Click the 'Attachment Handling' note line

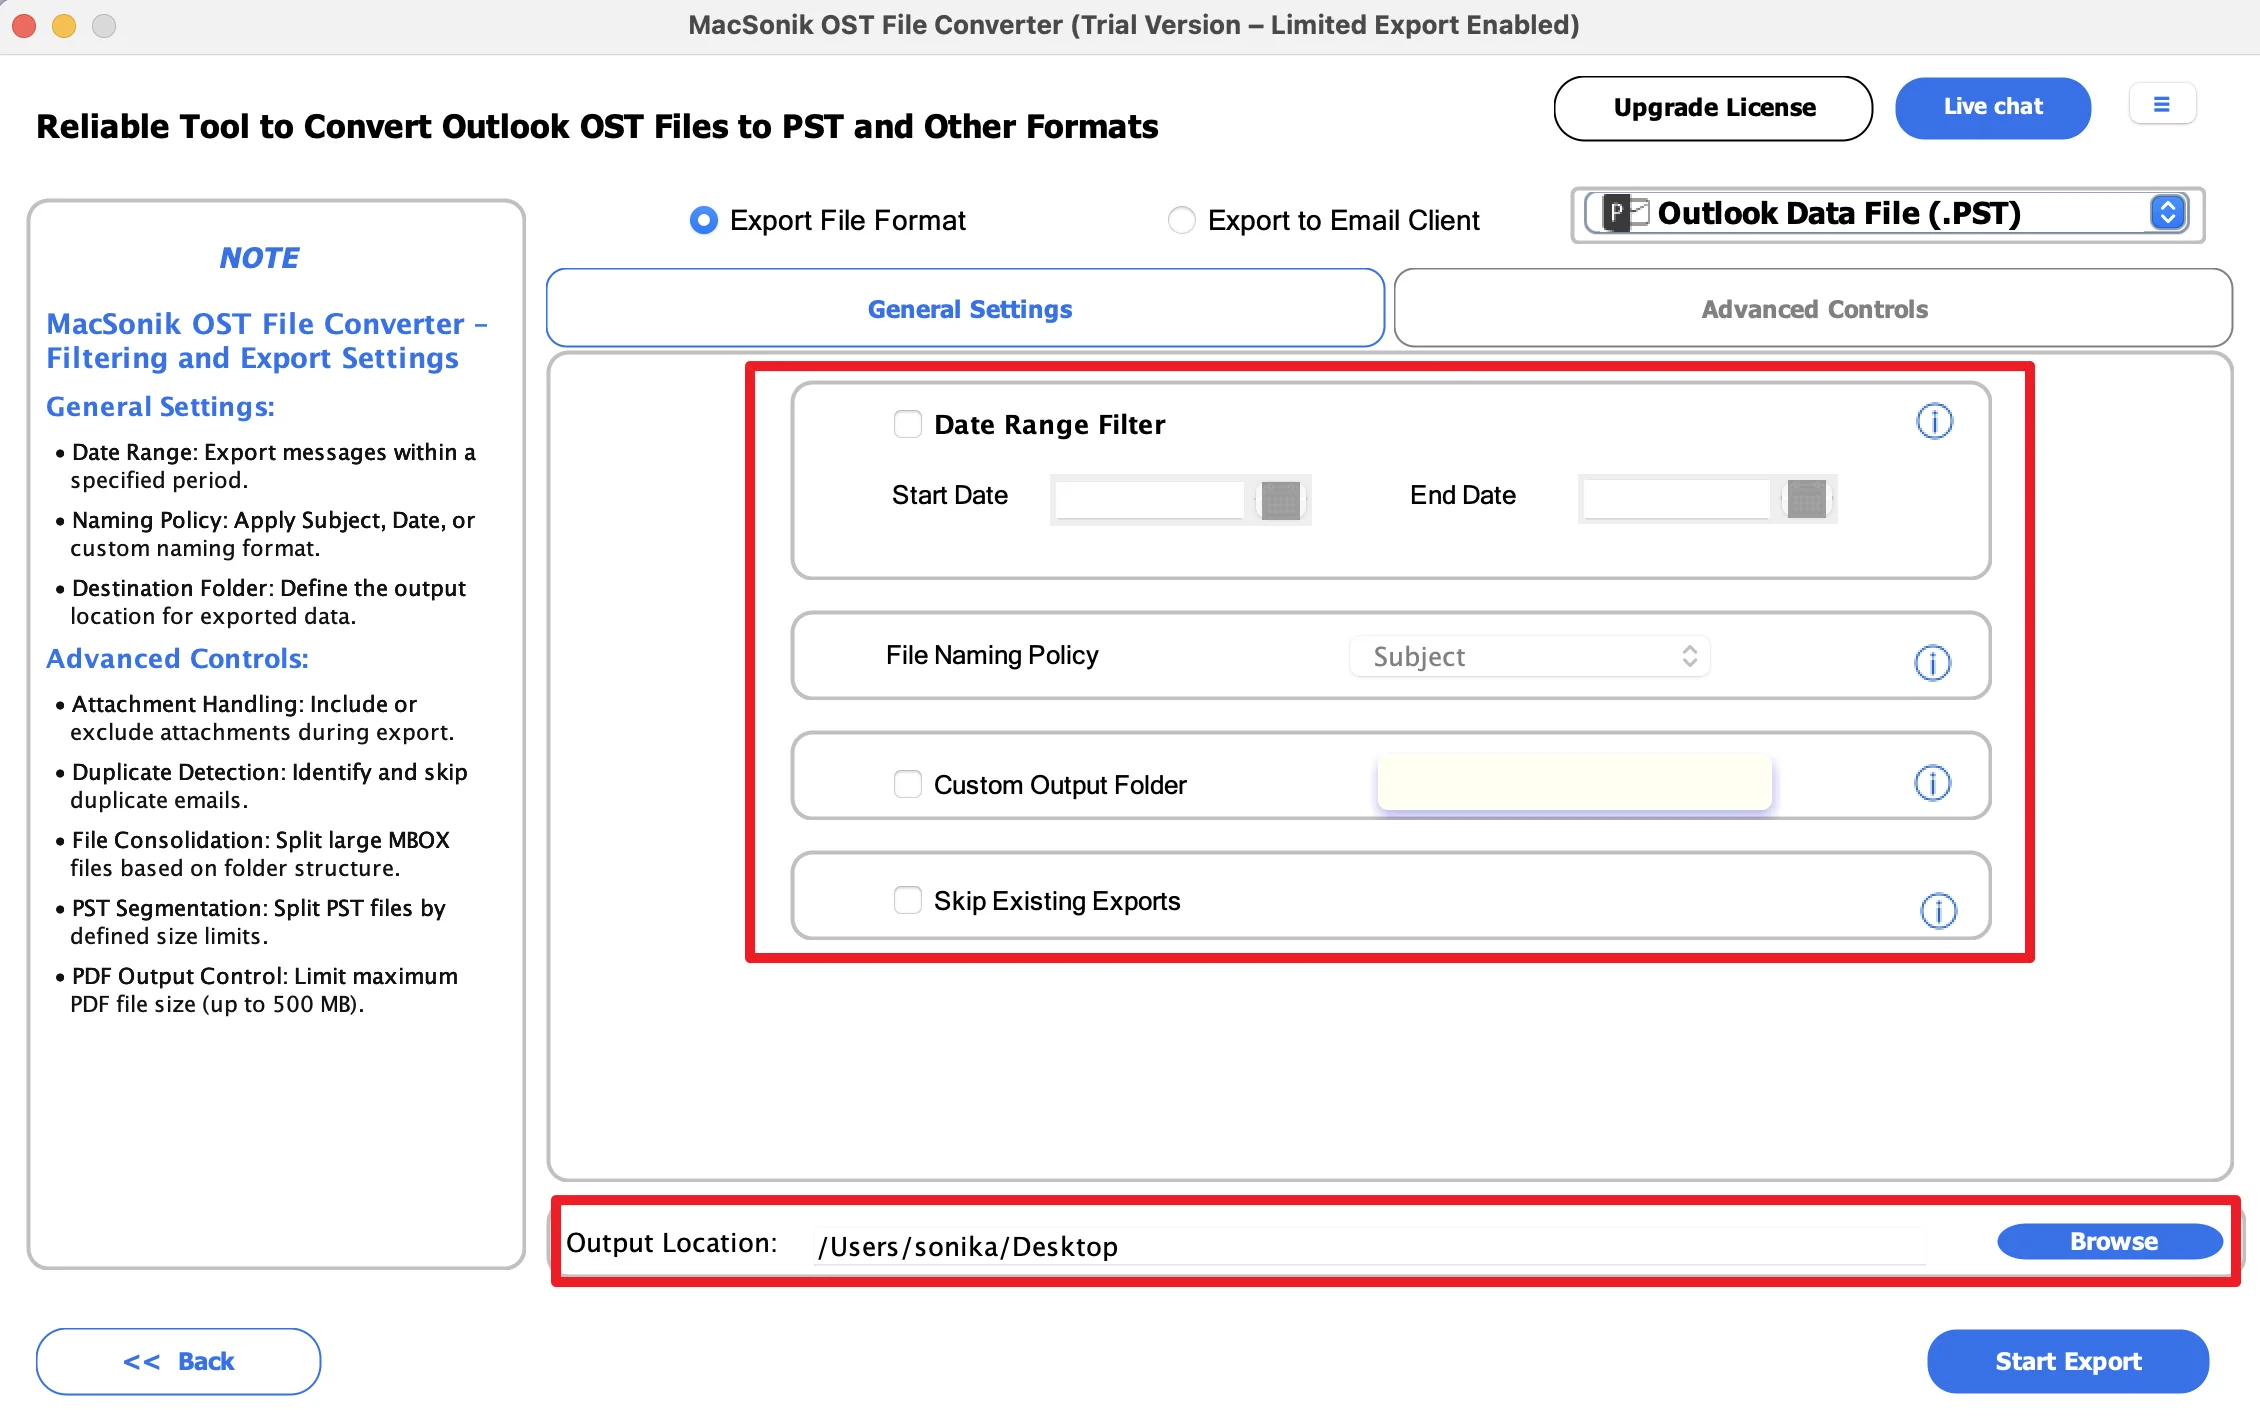255,717
